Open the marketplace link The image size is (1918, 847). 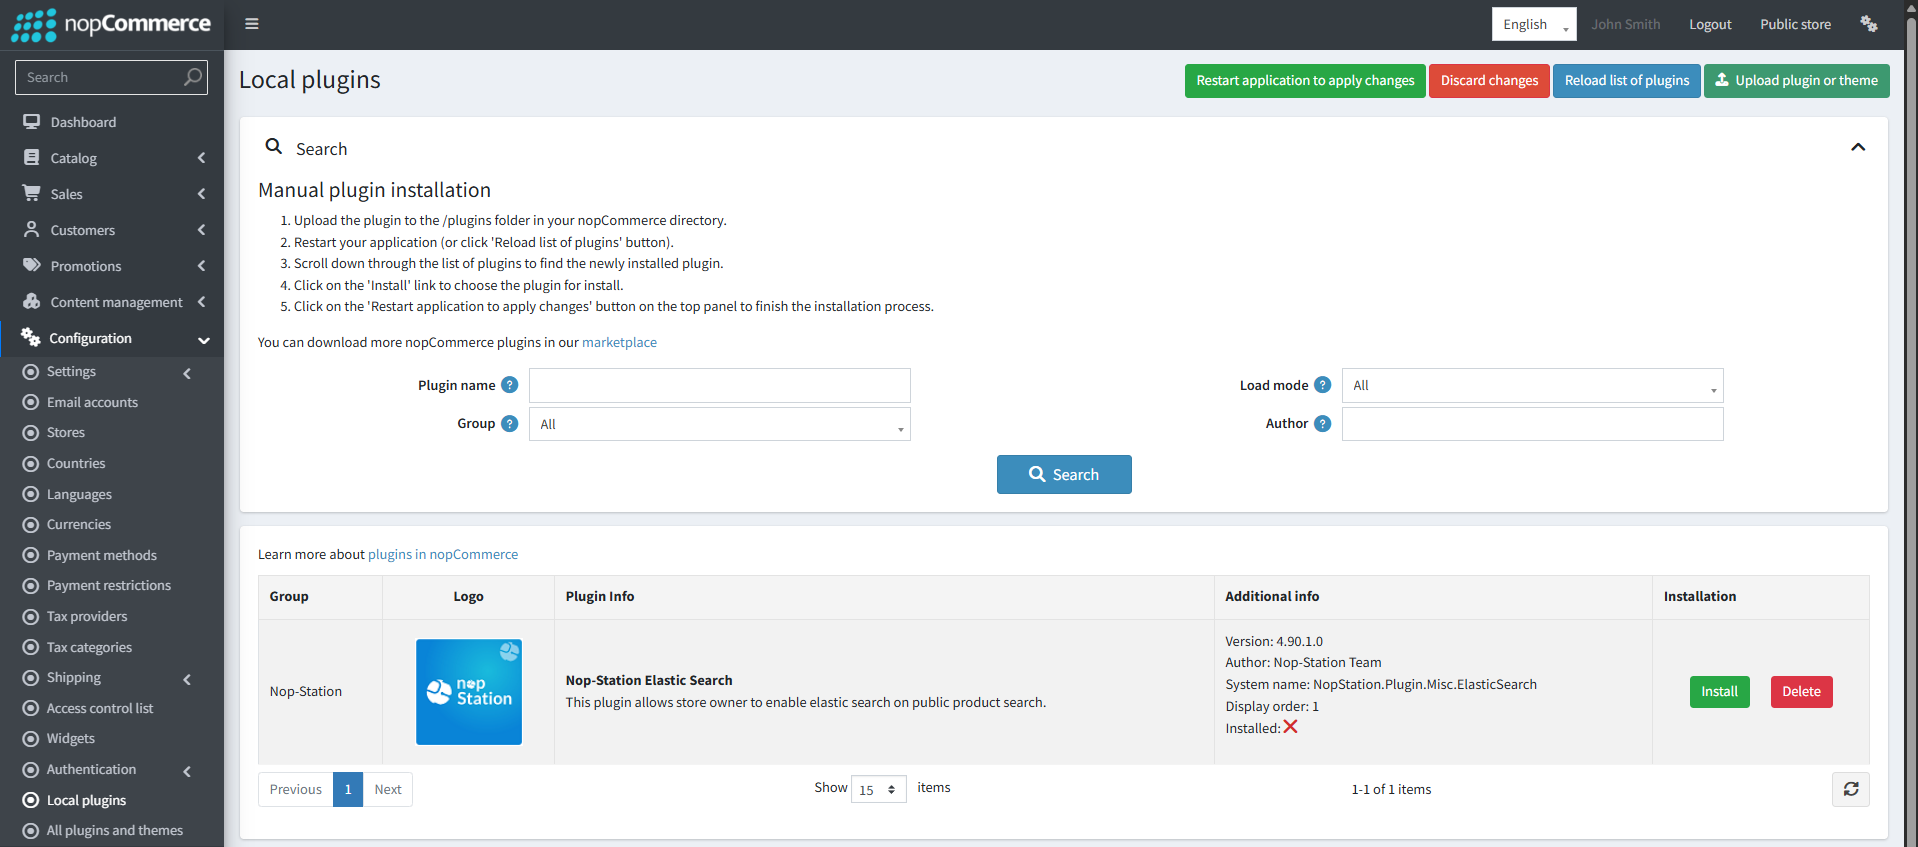point(619,342)
